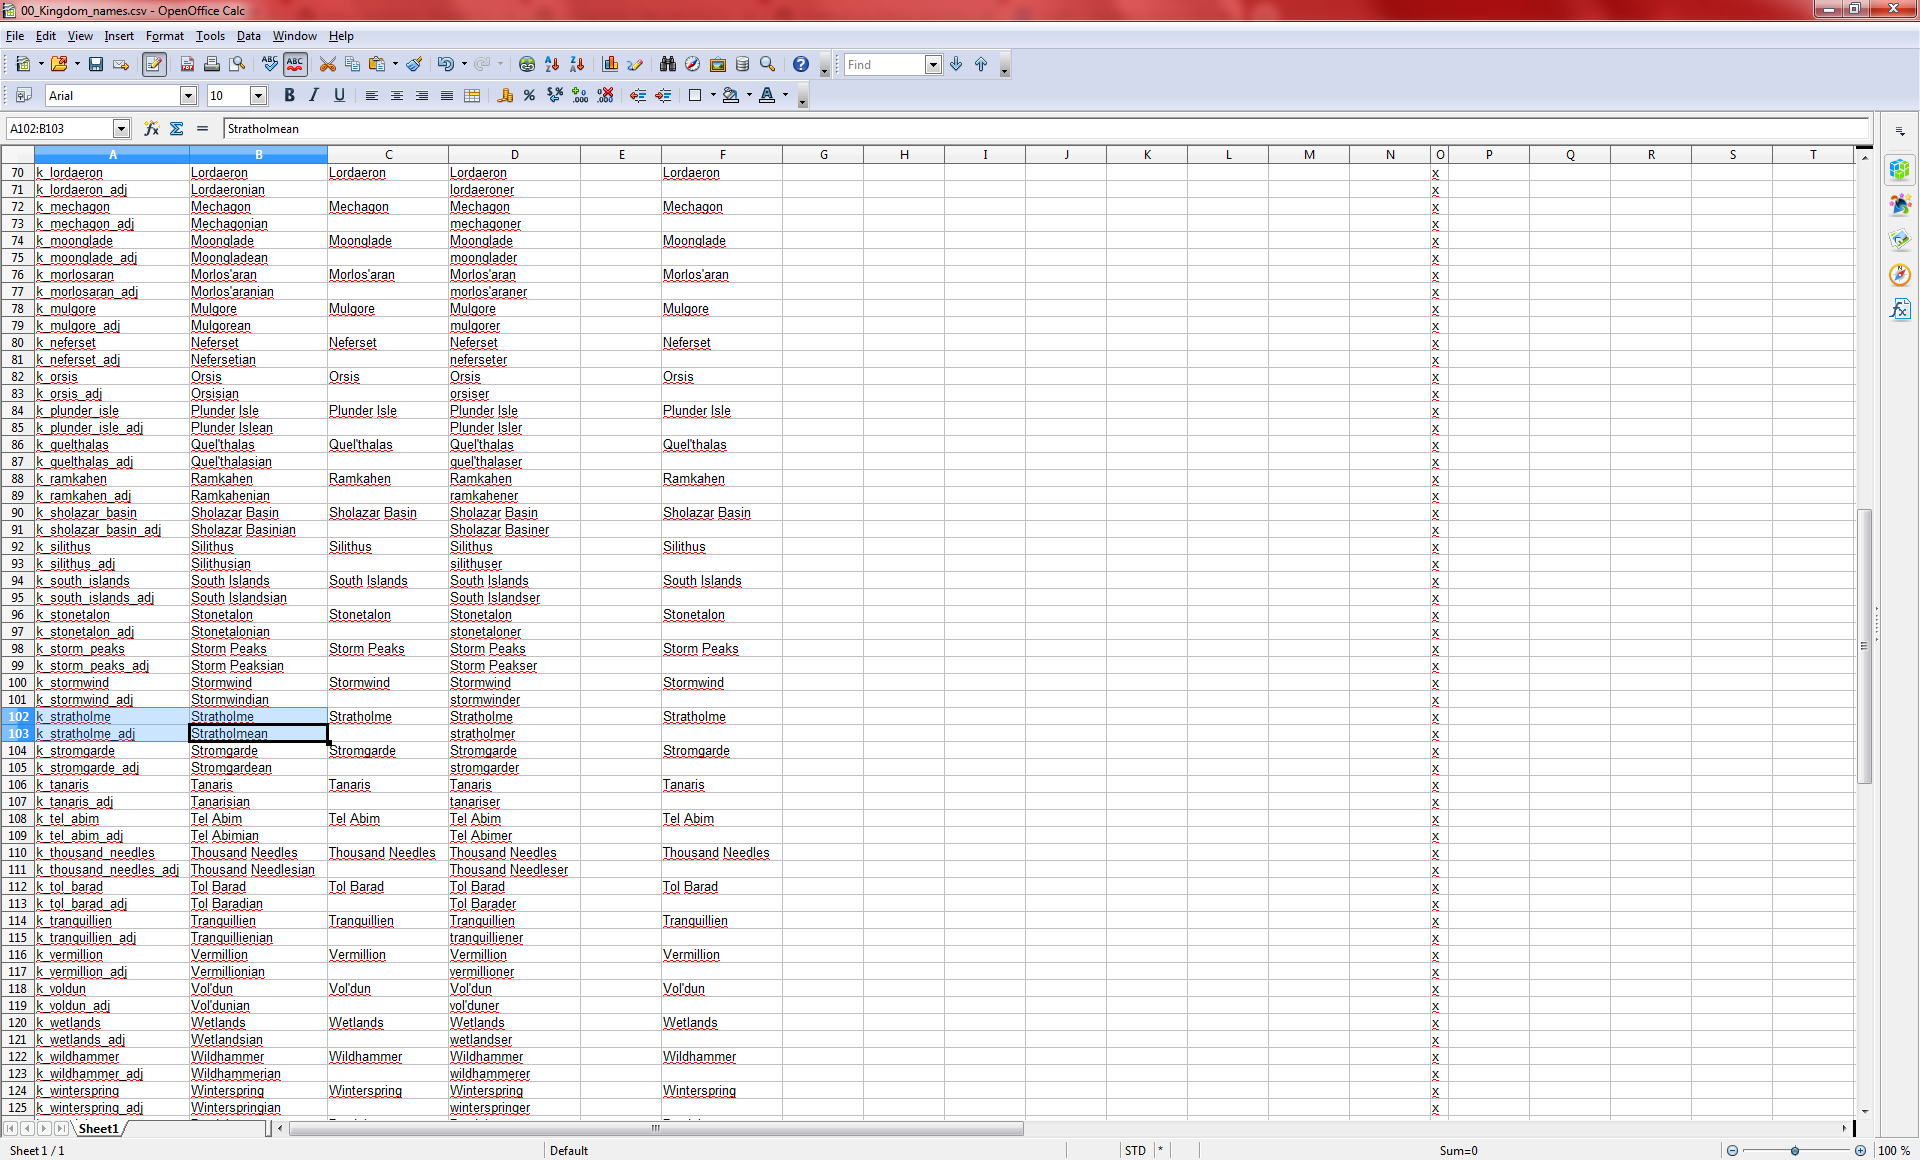Open Page Preview
Screen dimensions: 1920x1160
coord(237,65)
